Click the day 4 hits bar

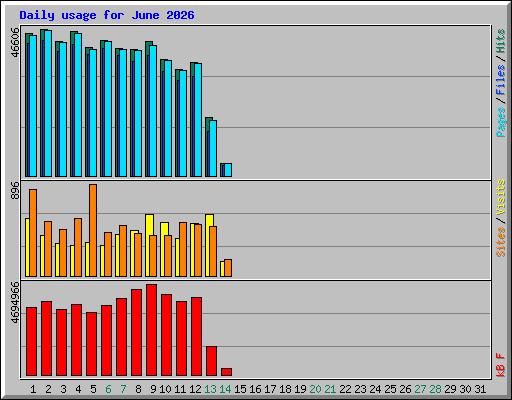click(x=72, y=104)
